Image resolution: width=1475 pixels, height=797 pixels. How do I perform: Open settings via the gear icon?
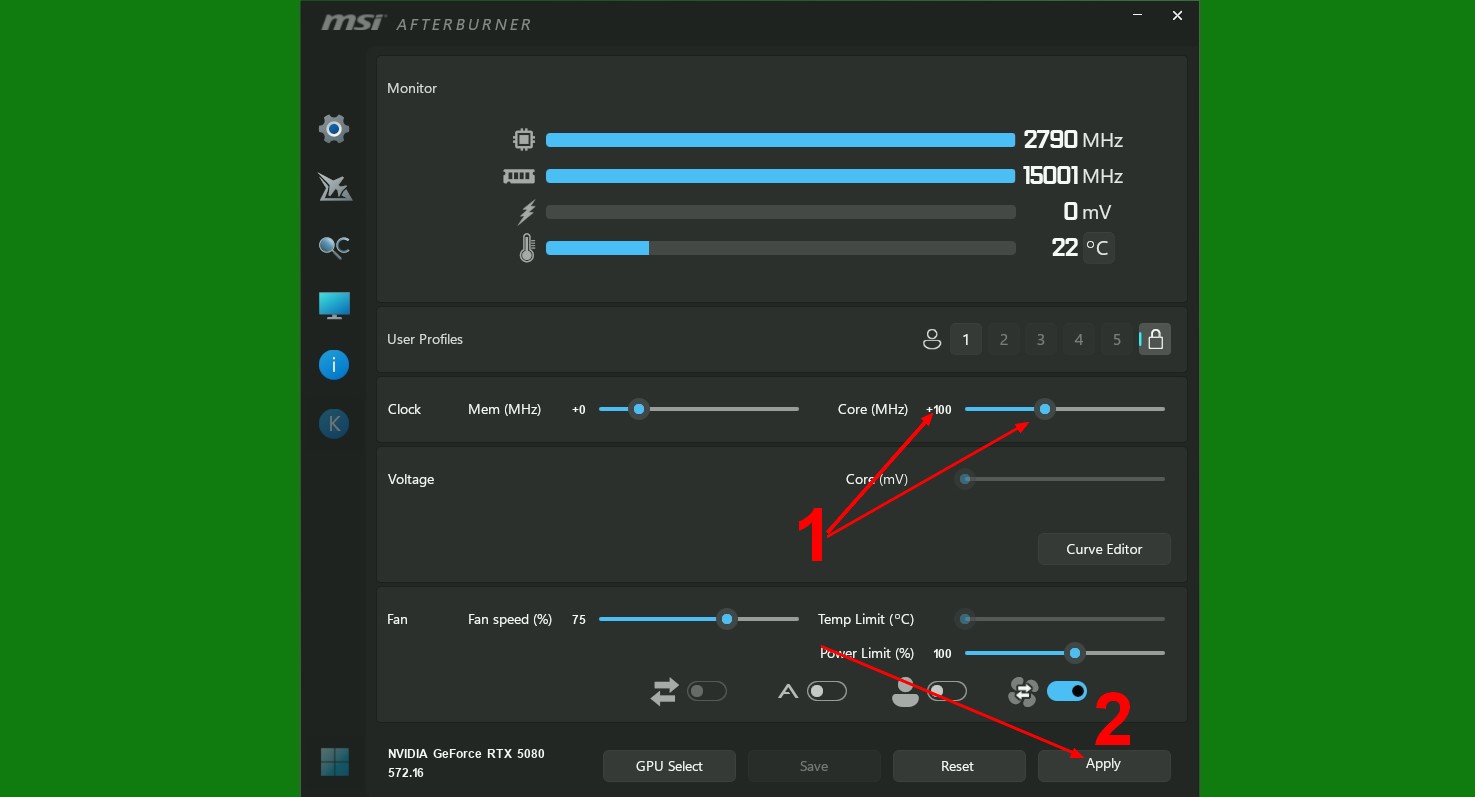[x=334, y=128]
